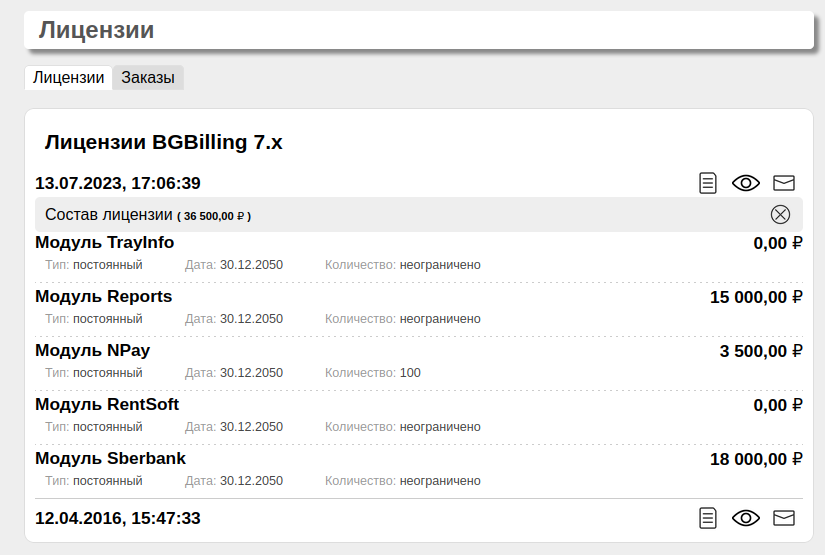Click the Модуль TrayInfo row

(105, 242)
